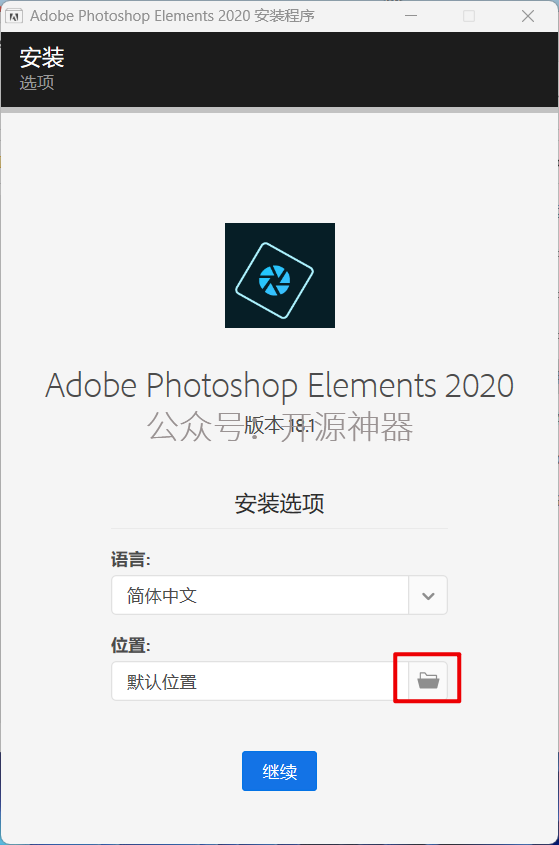The image size is (559, 845).
Task: Click the 语言 field label
Action: tap(130, 559)
